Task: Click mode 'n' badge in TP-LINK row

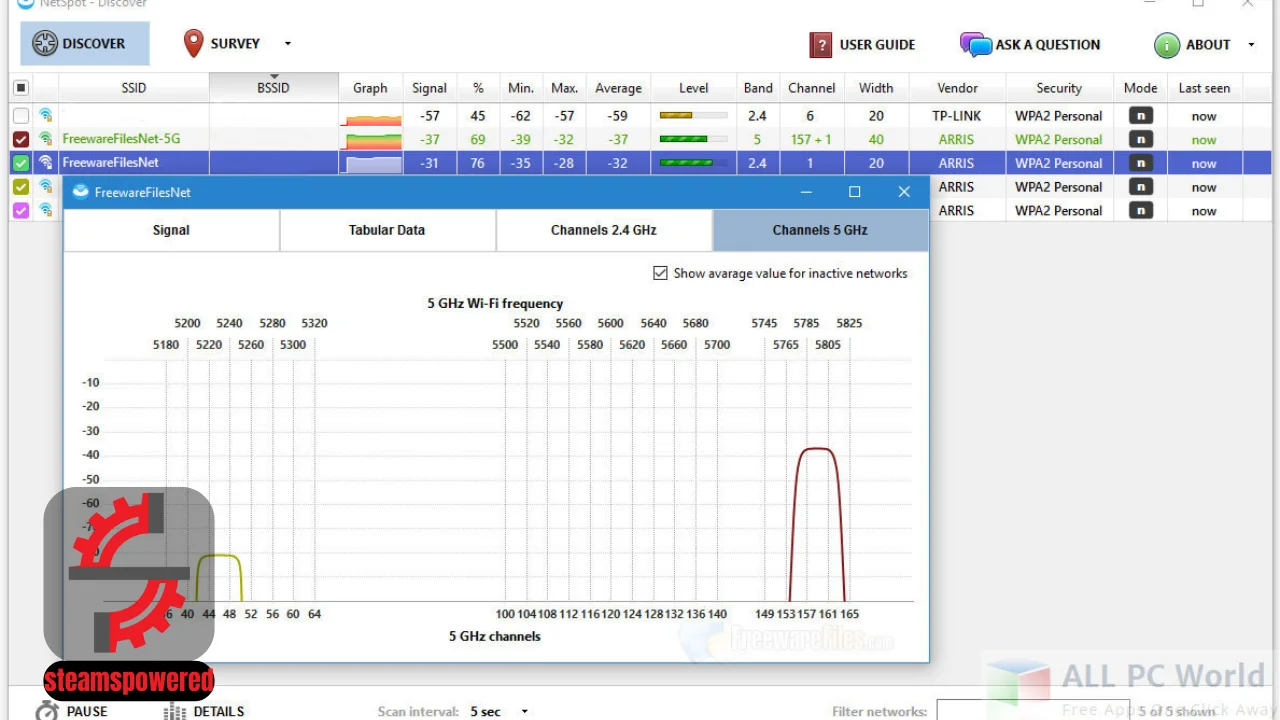Action: (1140, 115)
